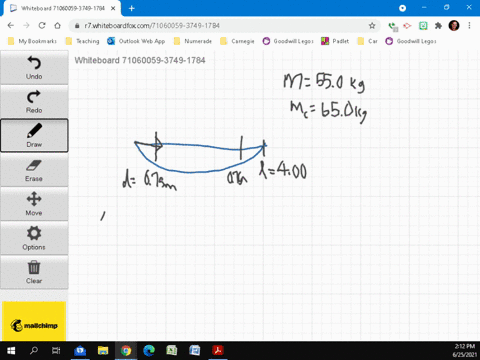This screenshot has height=360, width=480.
Task: Select the Draw pencil tool
Action: tap(34, 136)
